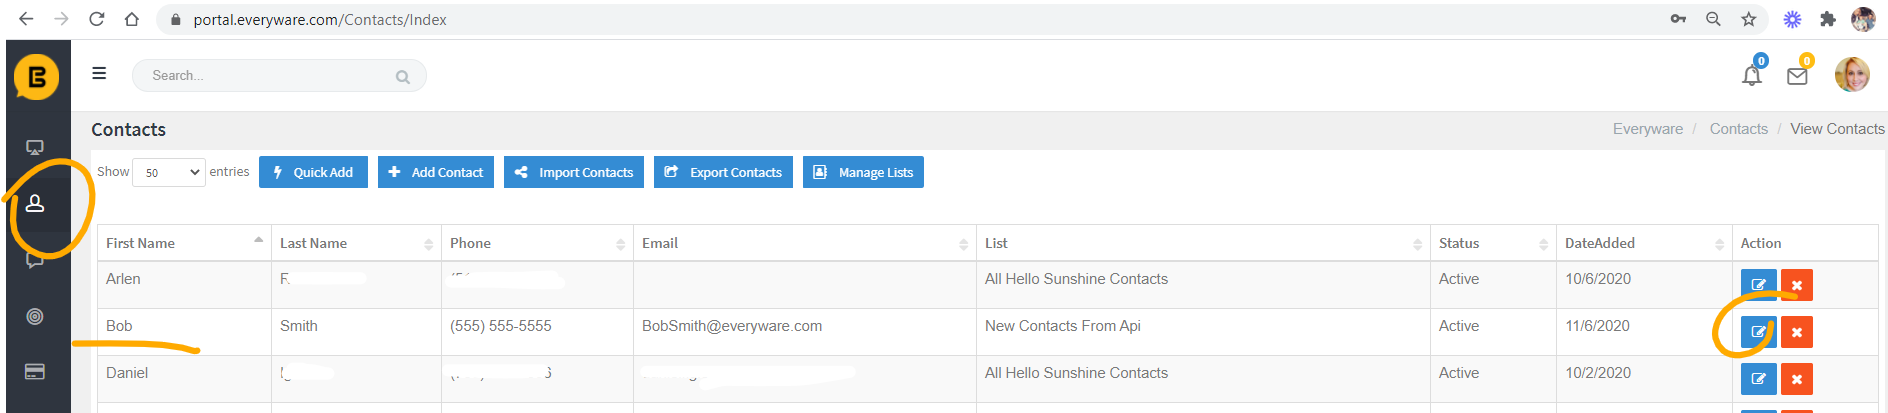
Task: Click Export Contacts button
Action: 724,172
